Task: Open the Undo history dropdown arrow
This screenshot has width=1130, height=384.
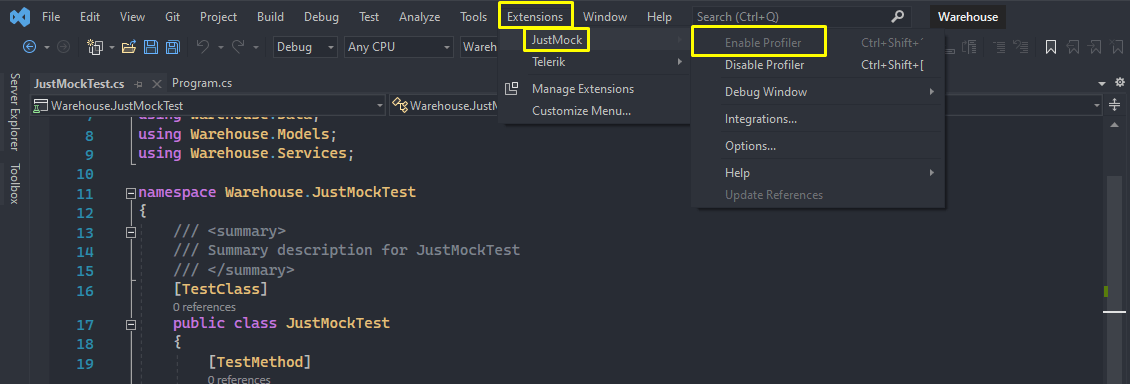Action: point(220,47)
